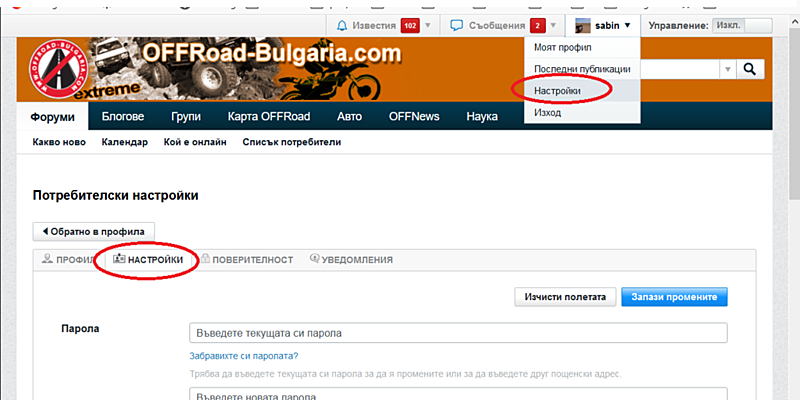Go to Какво ново
The image size is (800, 400).
[59, 142]
